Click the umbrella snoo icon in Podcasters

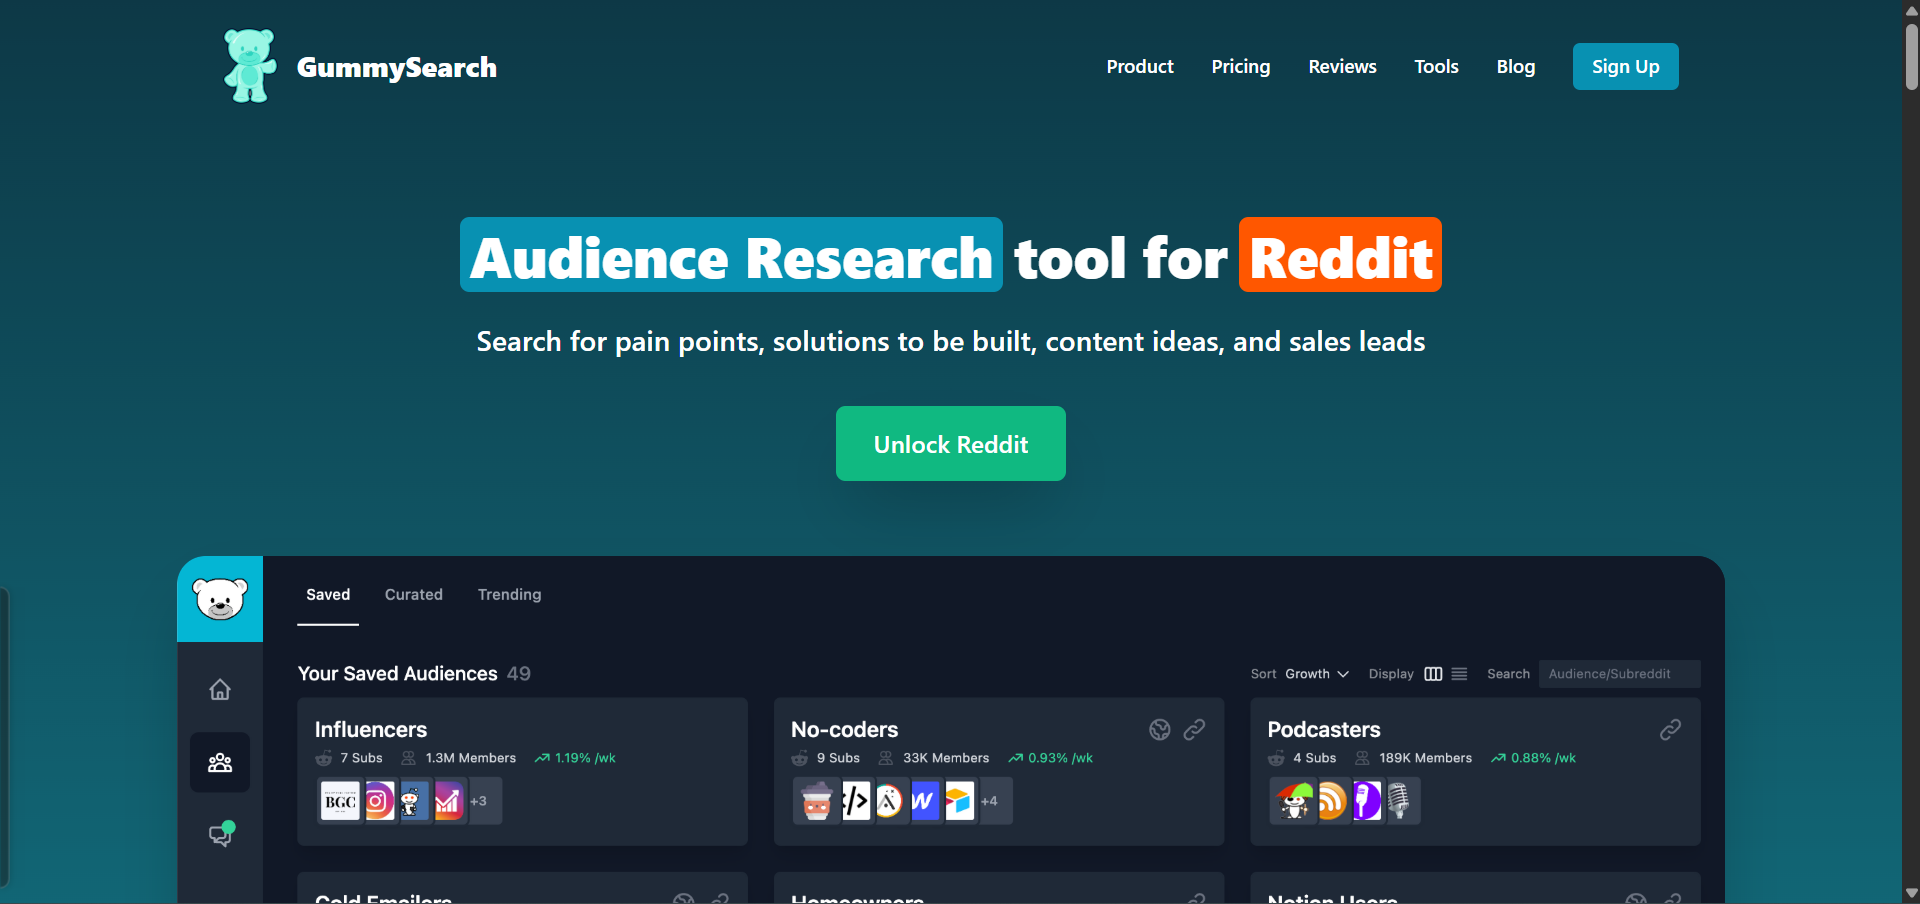coord(1294,801)
